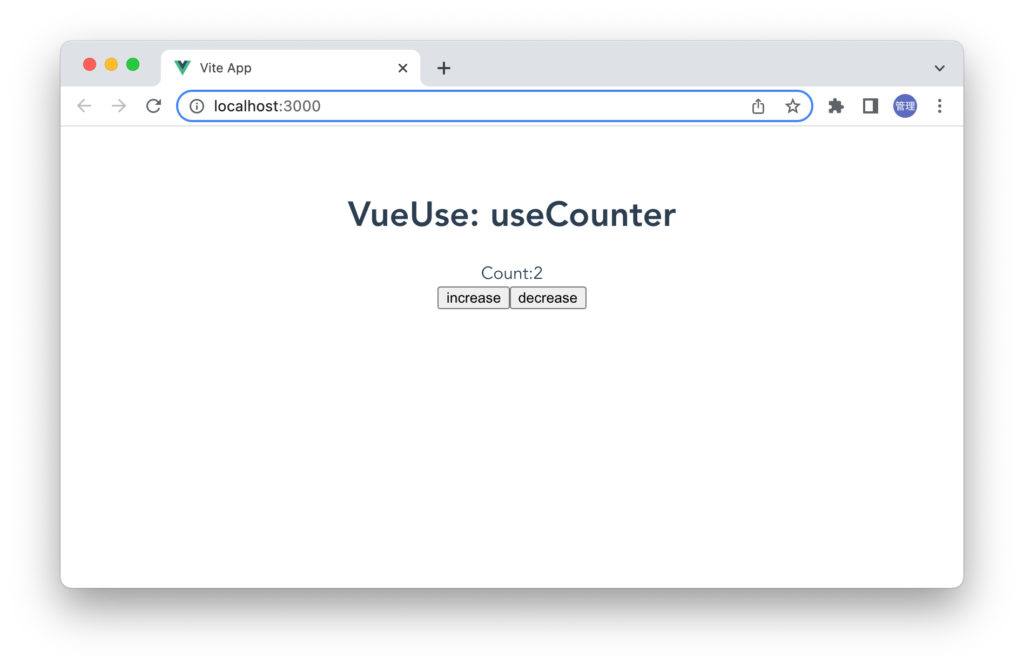Go forward to next page
This screenshot has height=668, width=1024.
point(118,106)
